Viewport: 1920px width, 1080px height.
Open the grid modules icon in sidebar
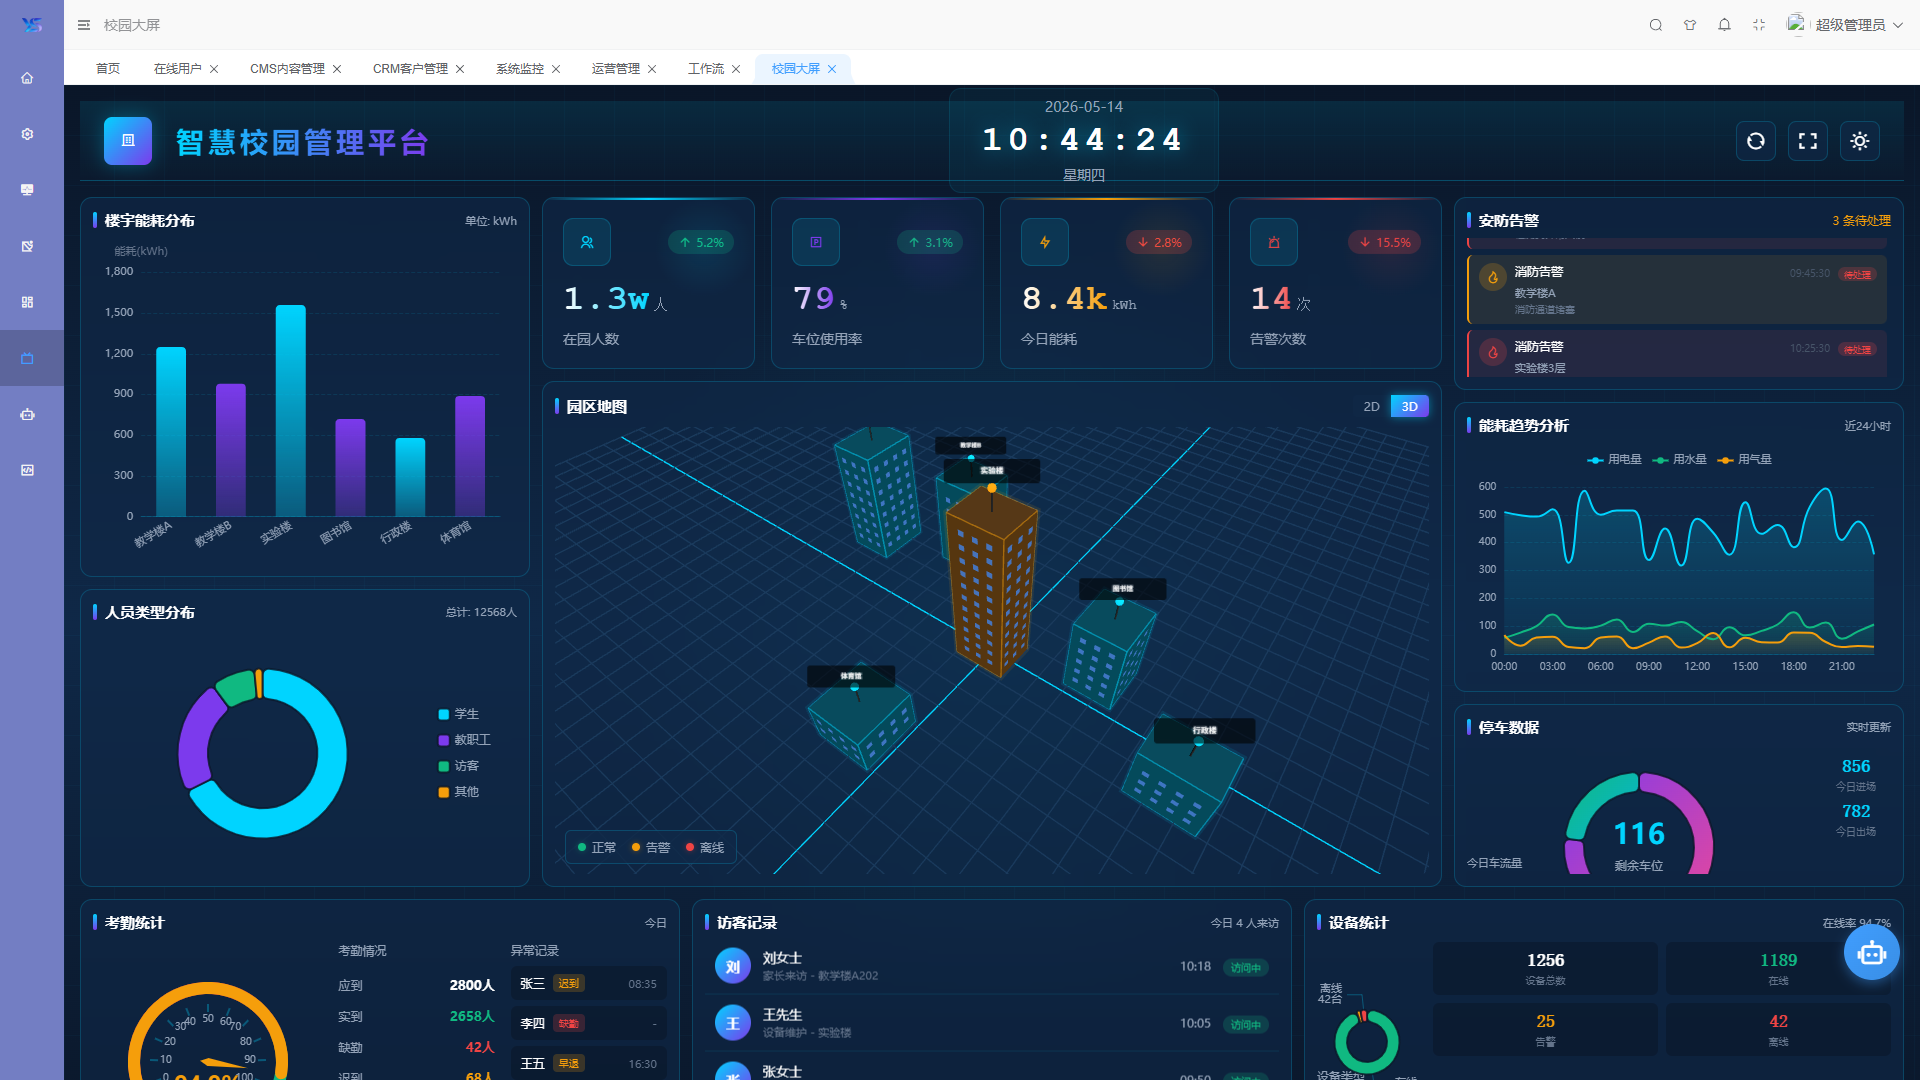click(x=27, y=302)
